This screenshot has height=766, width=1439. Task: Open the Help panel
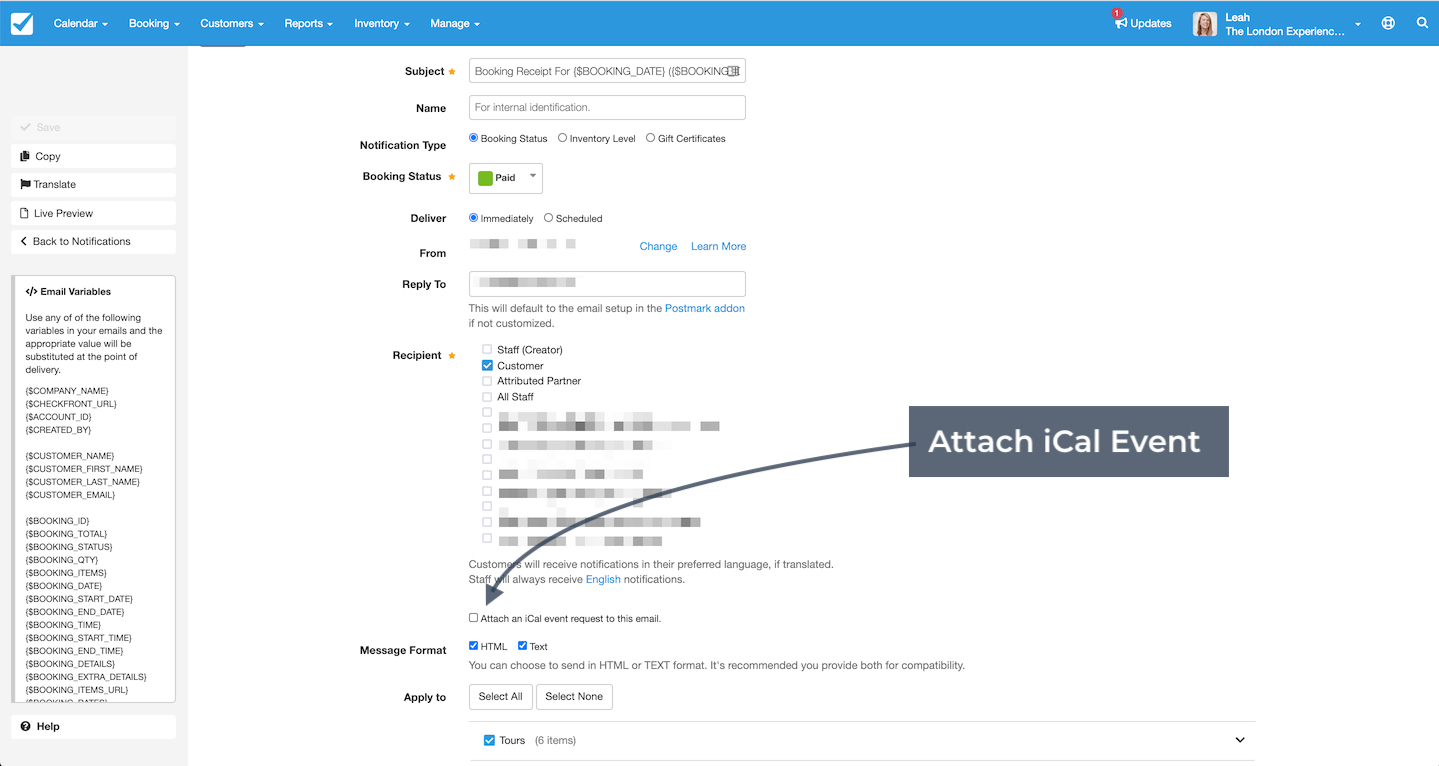coord(94,726)
